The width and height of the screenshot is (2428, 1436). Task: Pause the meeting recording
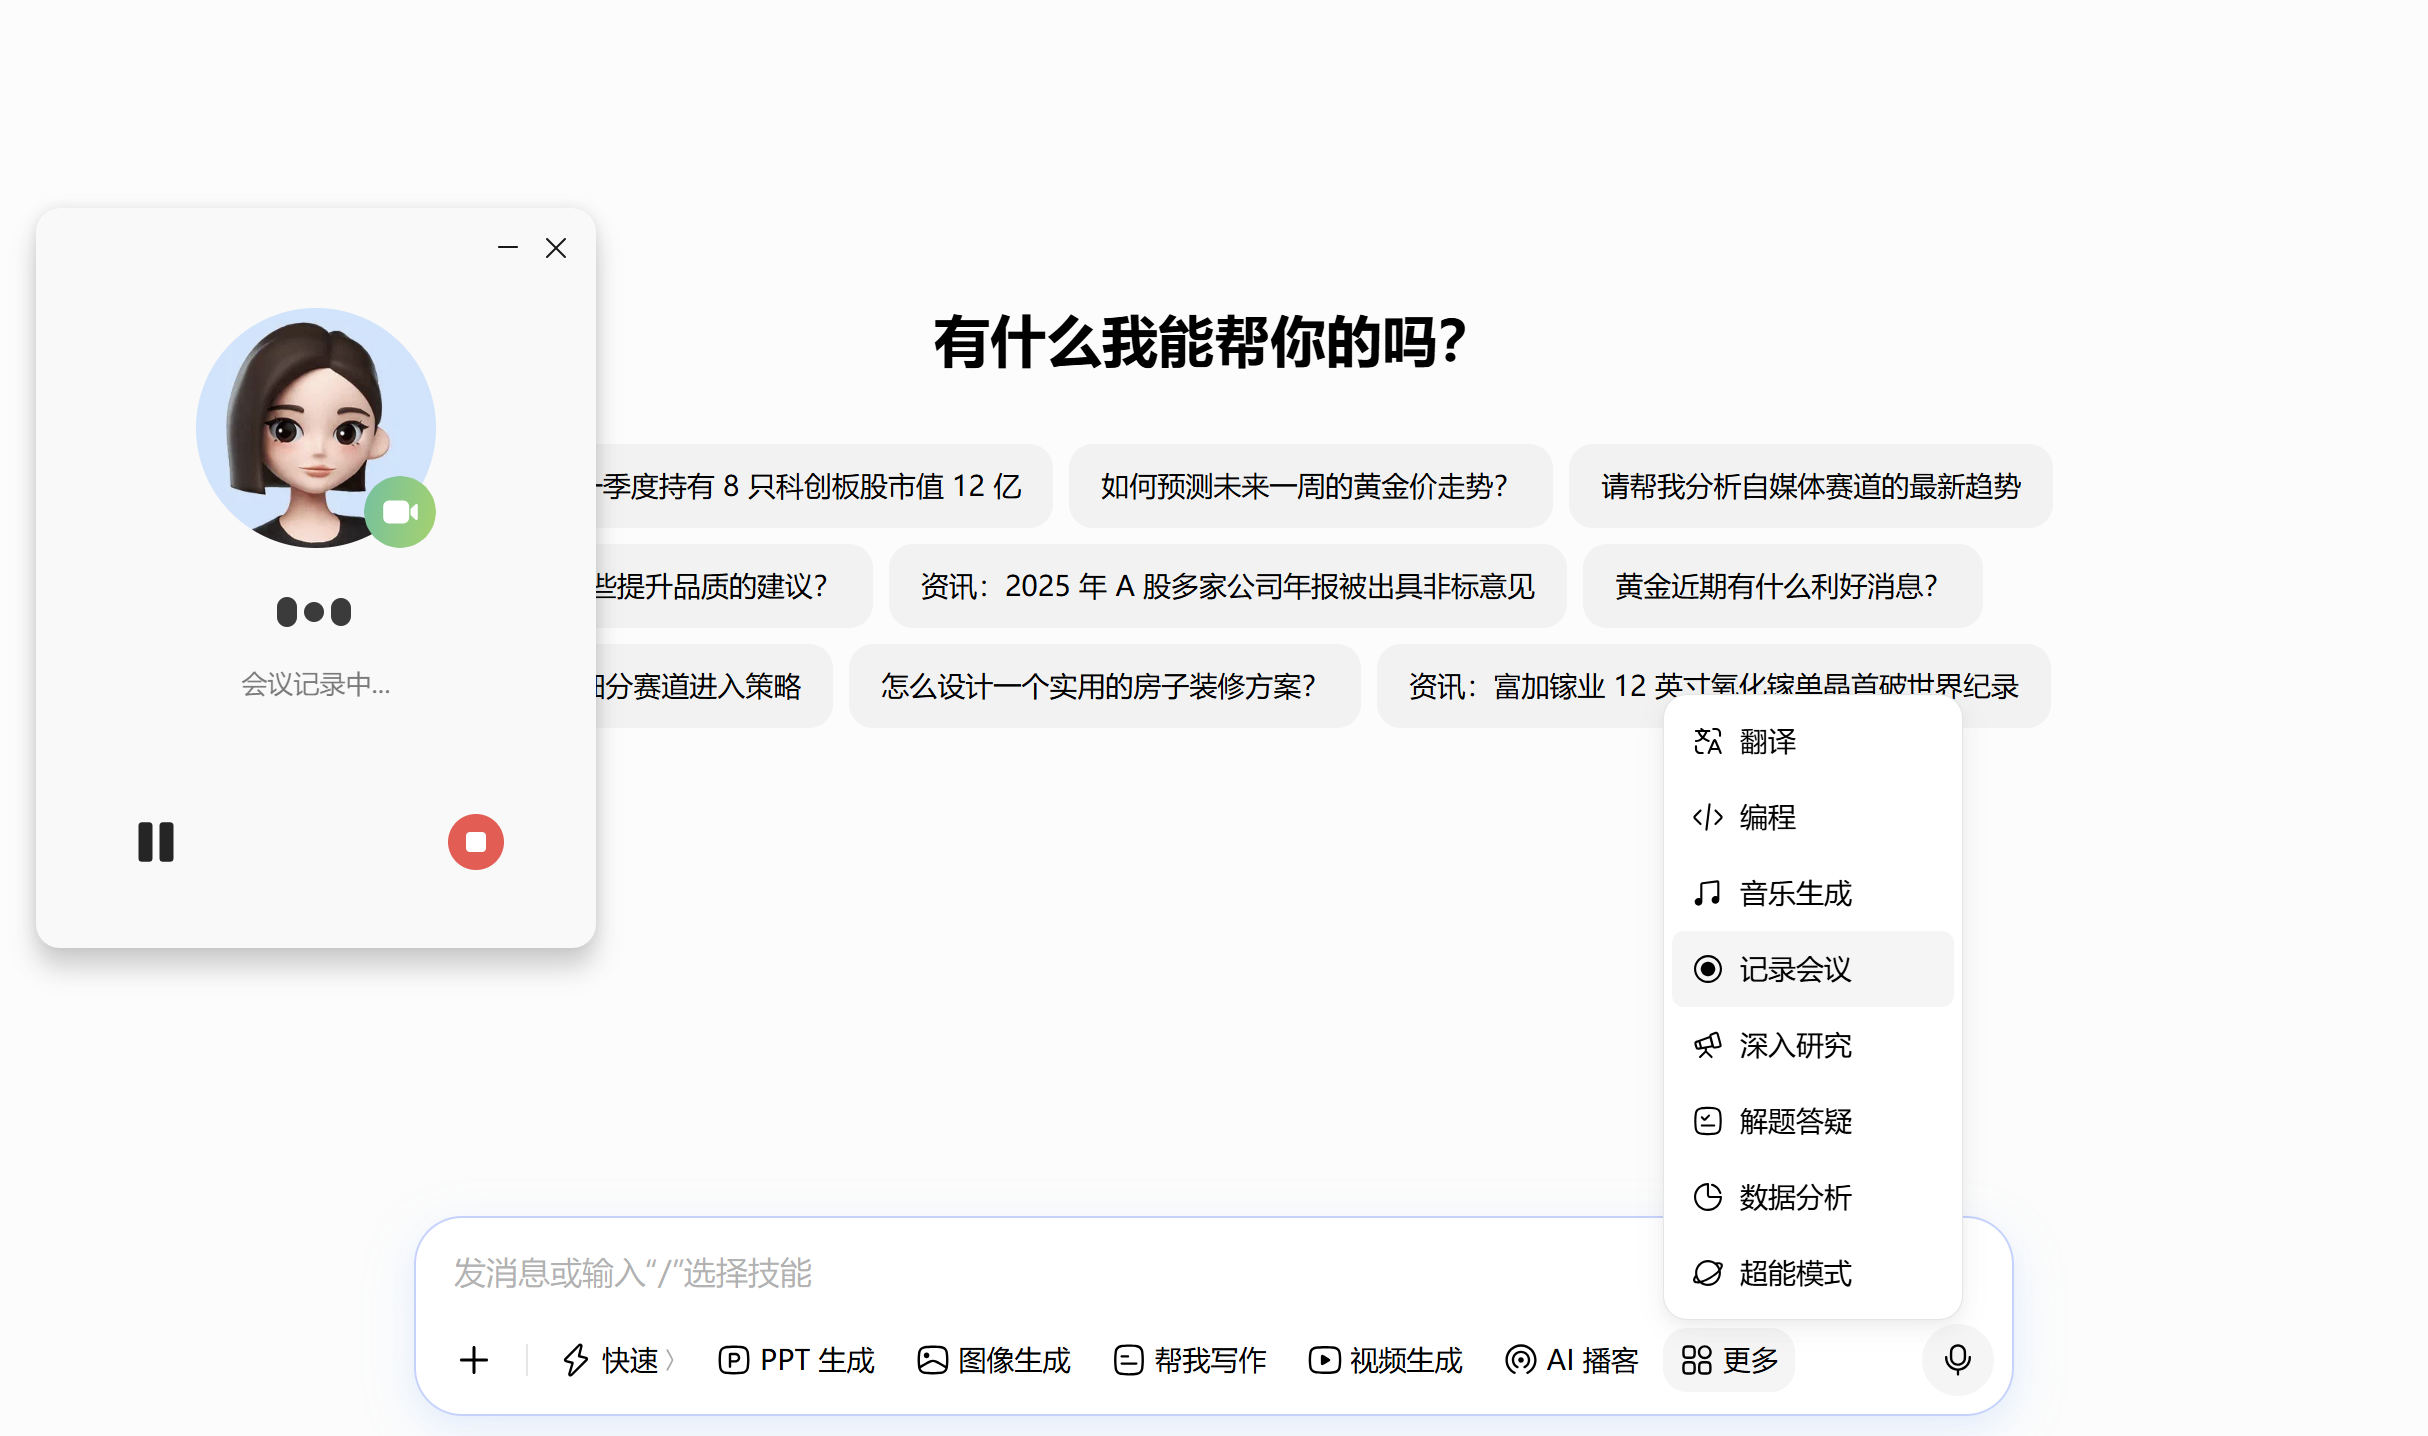pos(156,842)
